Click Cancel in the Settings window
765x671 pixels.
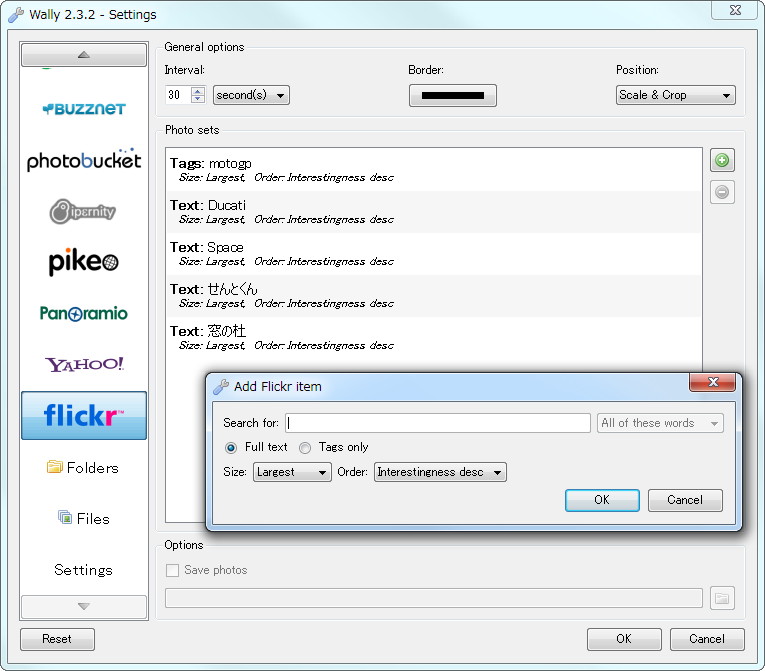pyautogui.click(x=707, y=639)
